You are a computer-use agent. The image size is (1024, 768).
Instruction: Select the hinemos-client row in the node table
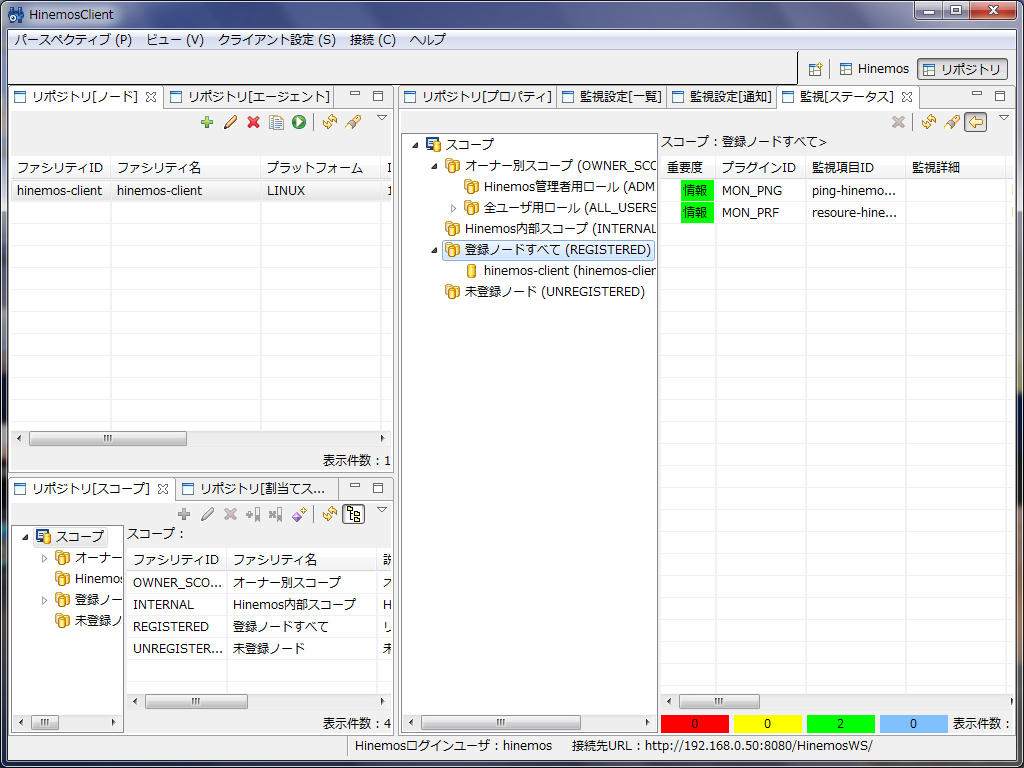(x=200, y=191)
